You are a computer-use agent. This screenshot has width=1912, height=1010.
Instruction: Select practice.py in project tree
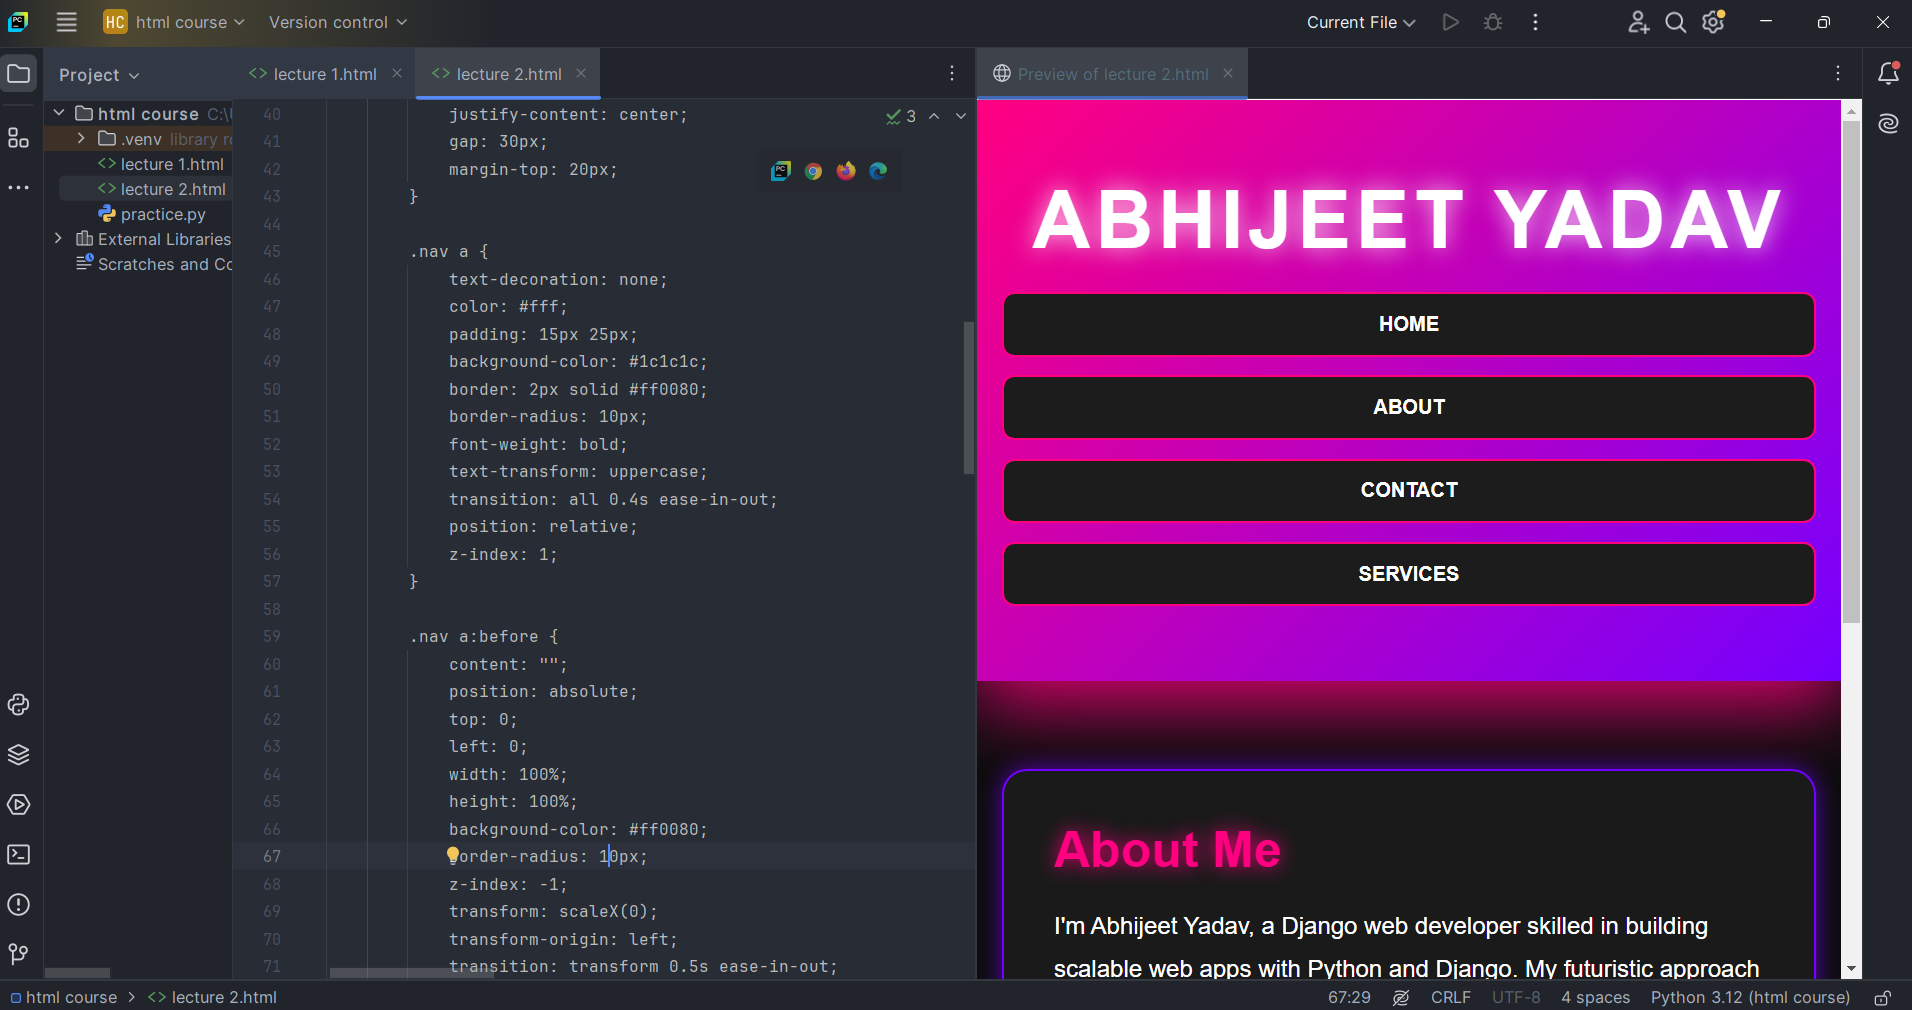tap(152, 214)
